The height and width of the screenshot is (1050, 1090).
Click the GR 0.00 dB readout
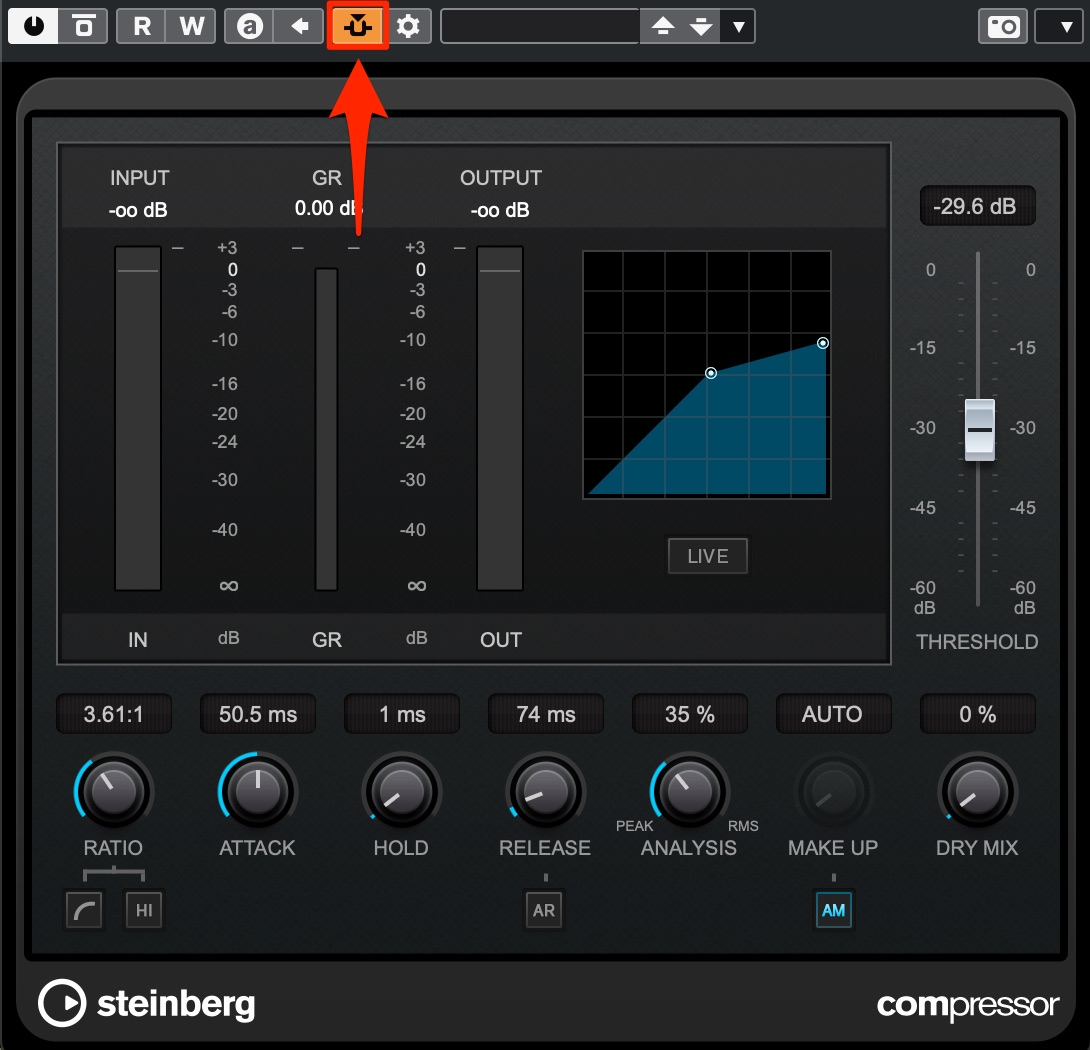point(328,208)
